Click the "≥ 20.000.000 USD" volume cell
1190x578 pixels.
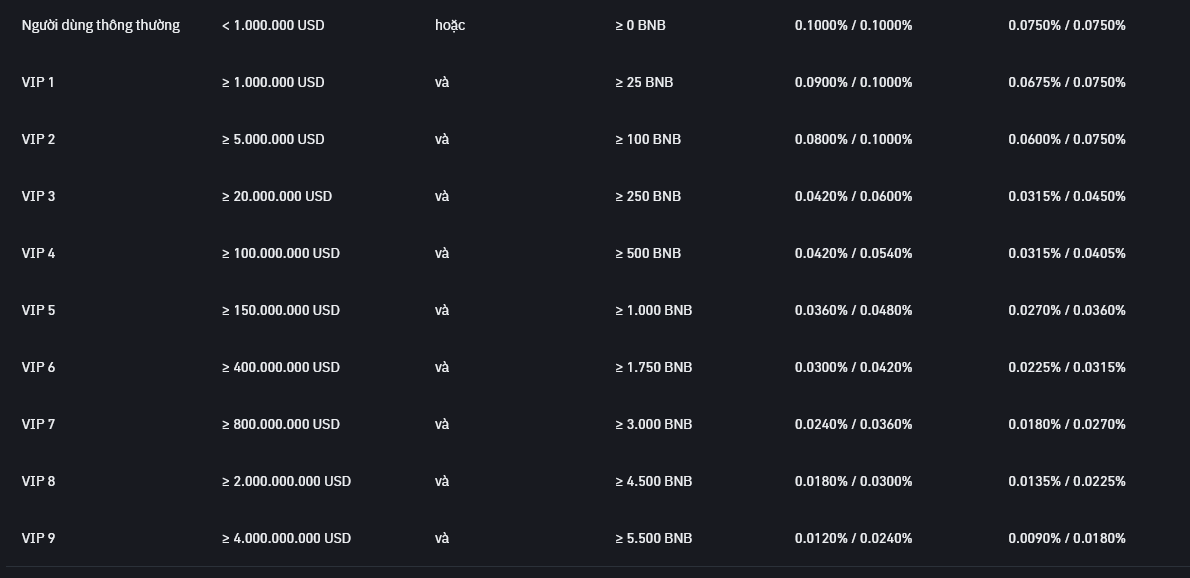click(277, 196)
